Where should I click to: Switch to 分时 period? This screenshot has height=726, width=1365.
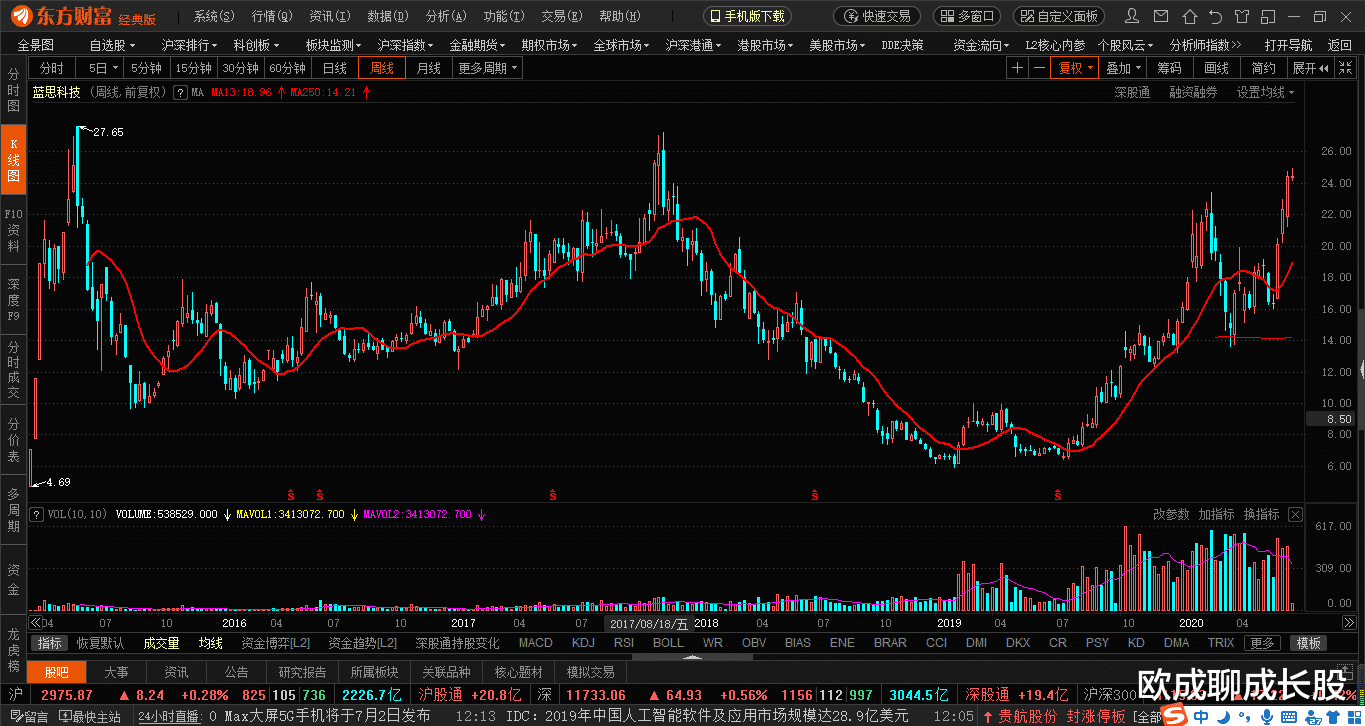tap(52, 68)
